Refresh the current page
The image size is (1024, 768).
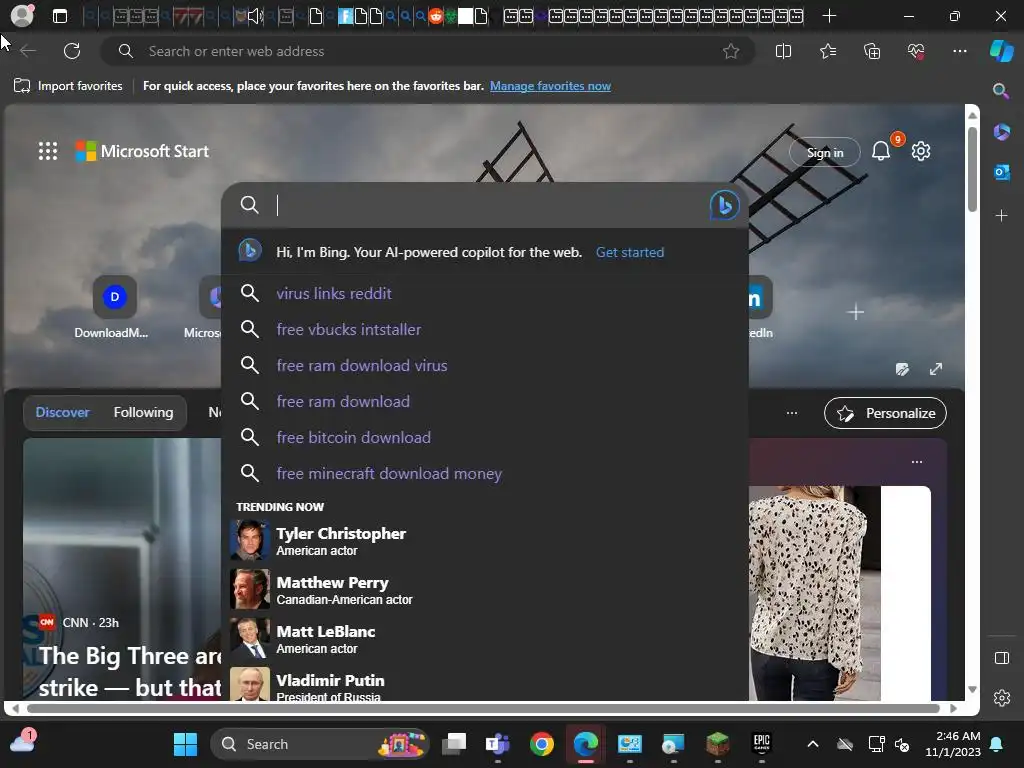pyautogui.click(x=72, y=51)
